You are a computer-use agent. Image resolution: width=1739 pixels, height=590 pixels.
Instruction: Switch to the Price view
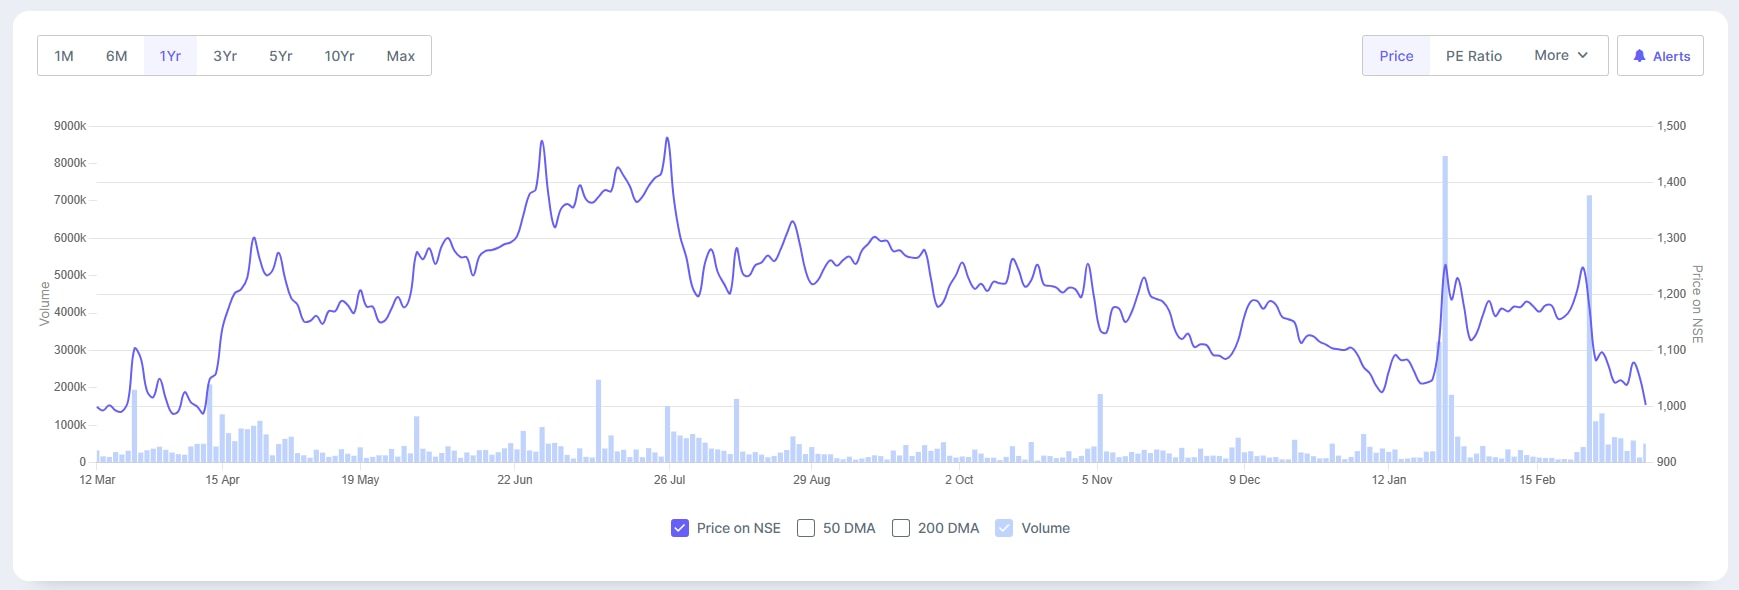tap(1396, 56)
